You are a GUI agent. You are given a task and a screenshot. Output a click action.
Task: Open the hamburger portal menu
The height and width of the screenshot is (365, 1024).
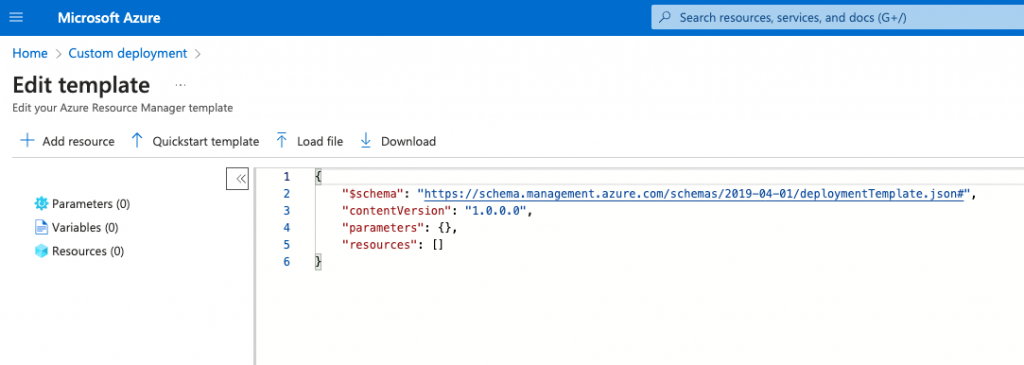point(16,18)
